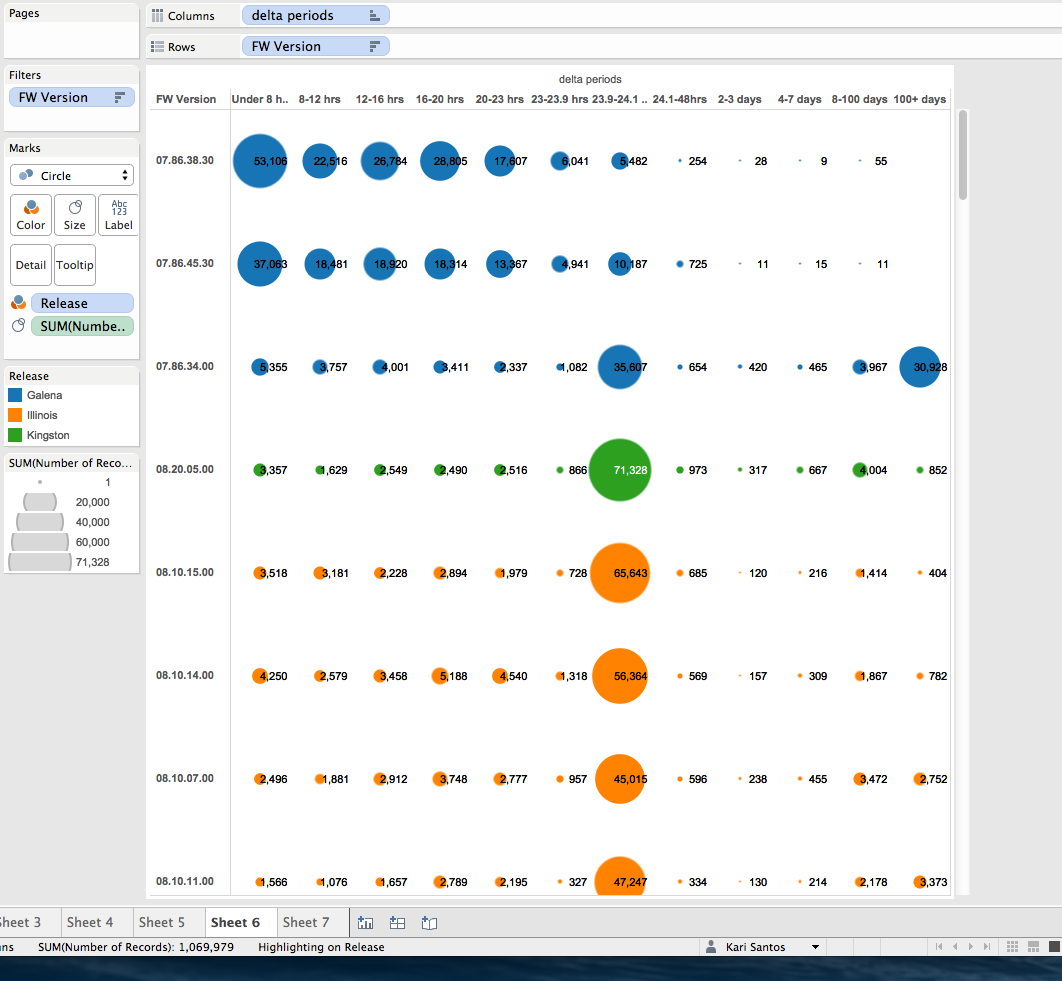Select the Galena blue legend swatch
This screenshot has height=981, width=1062.
click(15, 396)
